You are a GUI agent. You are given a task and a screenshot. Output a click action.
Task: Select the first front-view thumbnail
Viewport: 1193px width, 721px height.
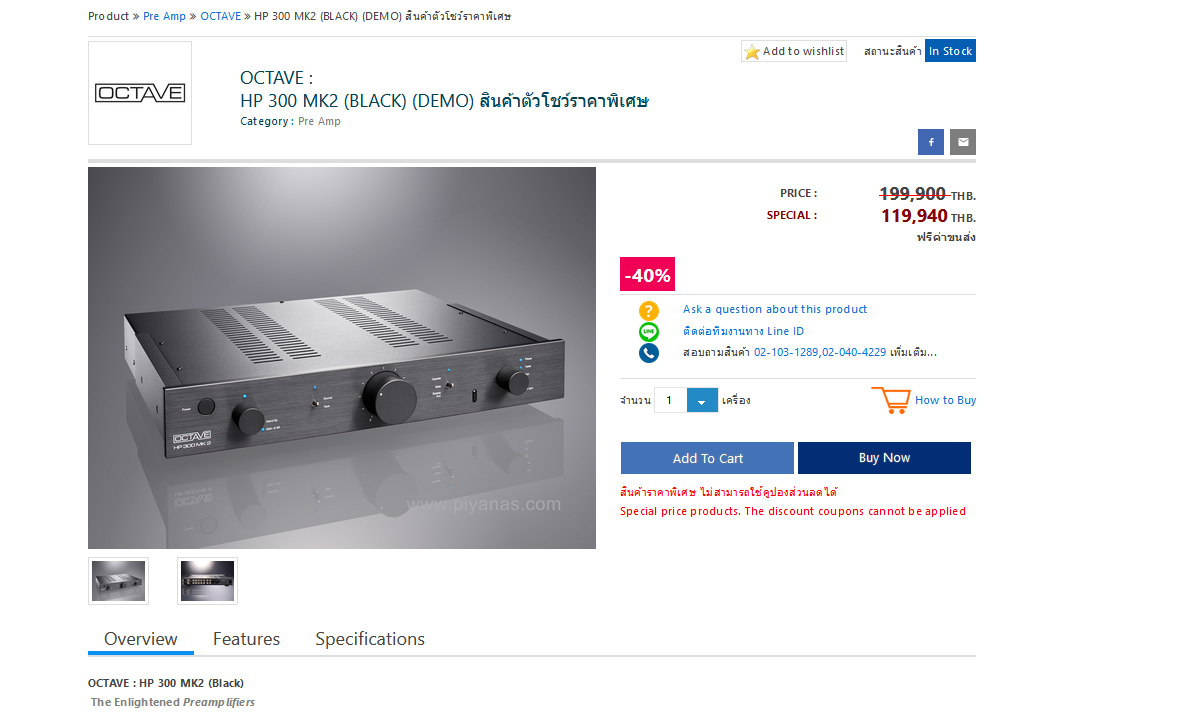pos(118,581)
